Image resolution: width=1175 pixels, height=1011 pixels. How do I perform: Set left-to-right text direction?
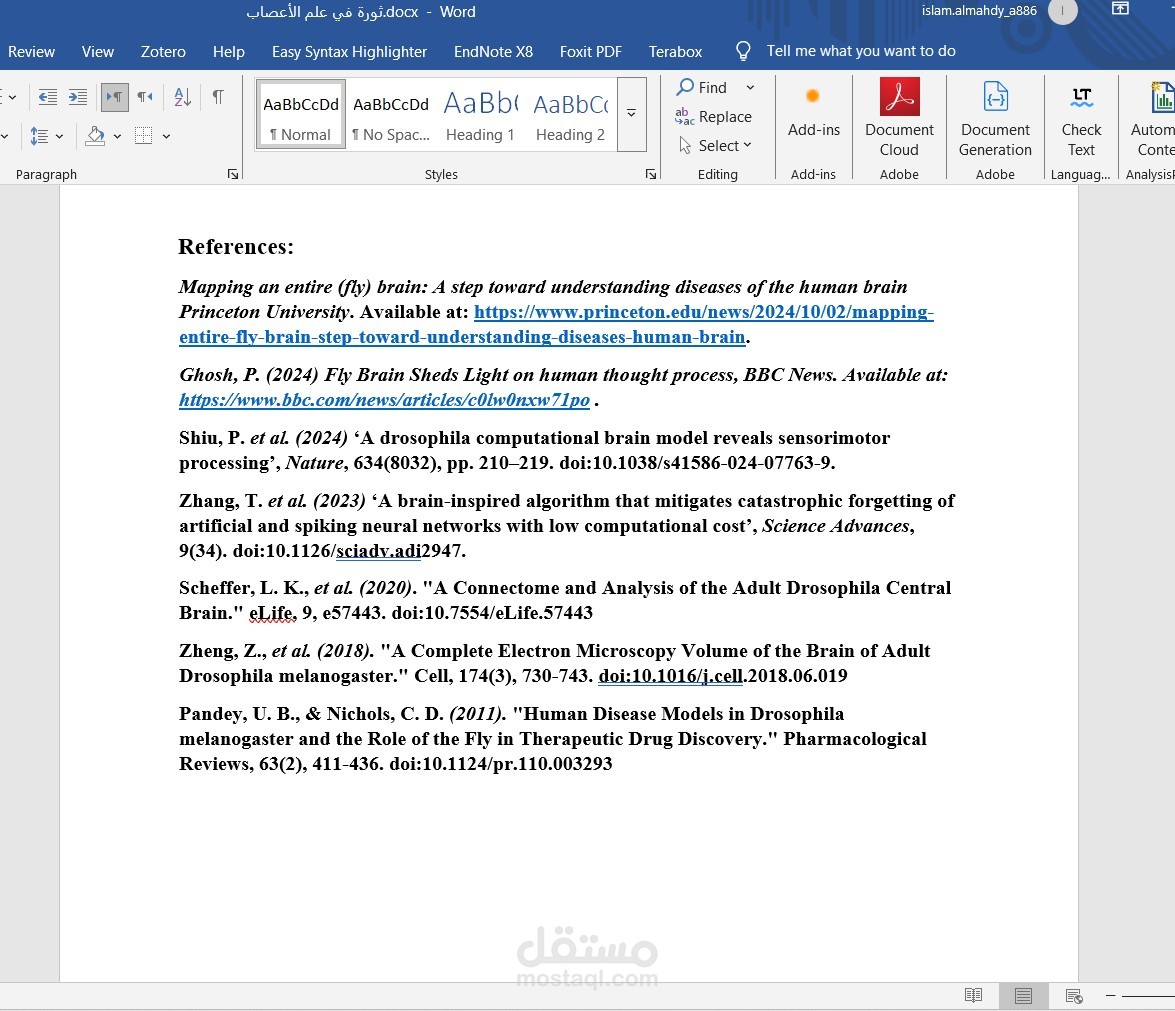point(115,97)
